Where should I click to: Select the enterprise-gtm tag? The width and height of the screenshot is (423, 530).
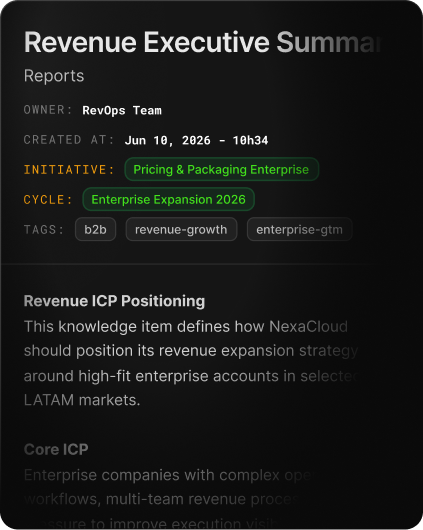[x=300, y=230]
